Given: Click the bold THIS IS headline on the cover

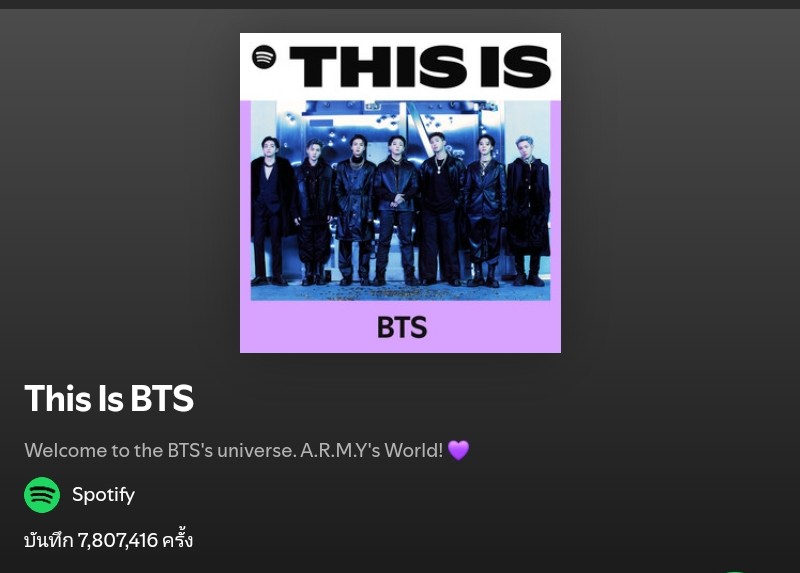Looking at the screenshot, I should tap(420, 66).
